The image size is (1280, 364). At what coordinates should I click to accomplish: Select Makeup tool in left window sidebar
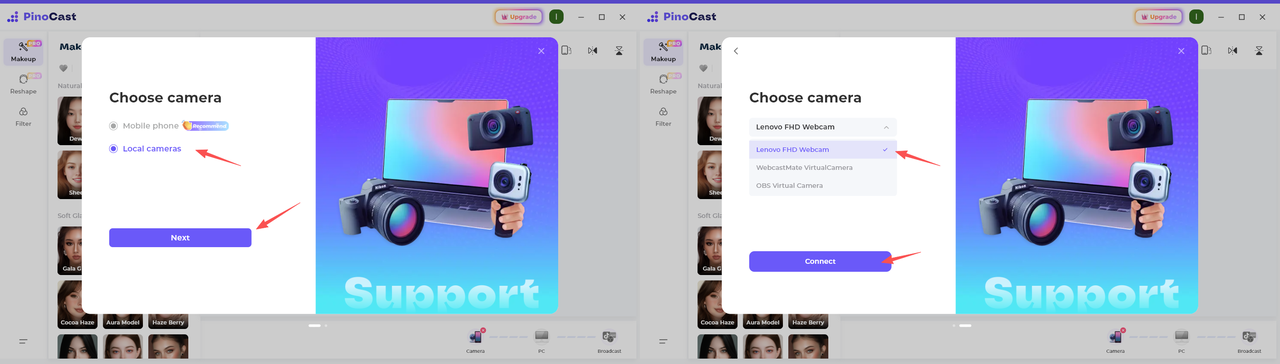pos(23,52)
